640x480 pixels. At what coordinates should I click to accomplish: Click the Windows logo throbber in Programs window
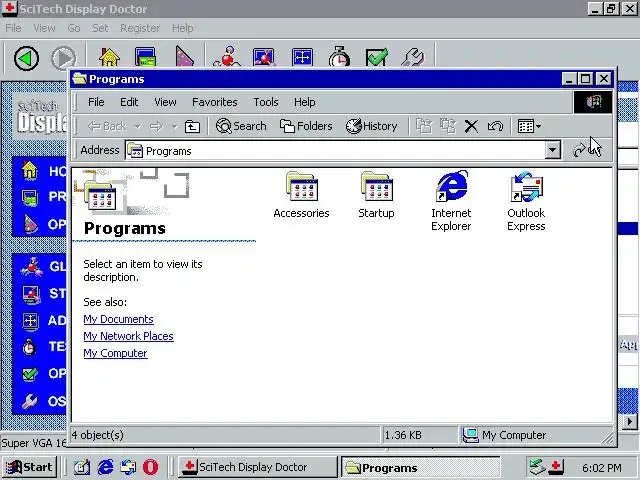pyautogui.click(x=593, y=102)
